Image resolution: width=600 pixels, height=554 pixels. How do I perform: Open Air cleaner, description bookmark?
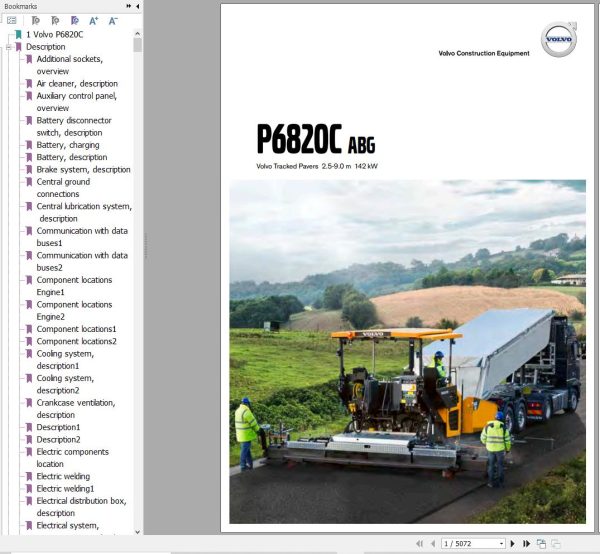pyautogui.click(x=77, y=83)
